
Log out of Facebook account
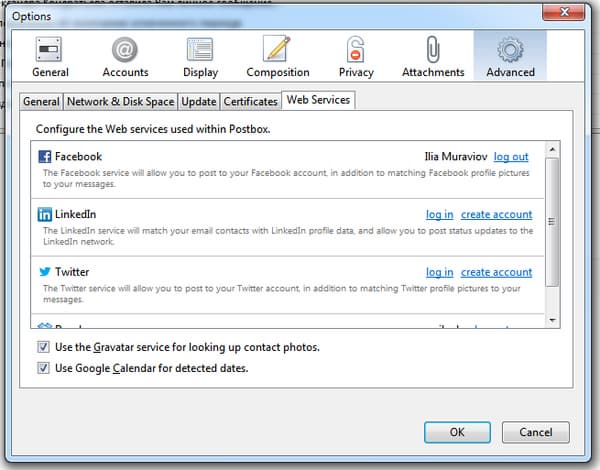pyautogui.click(x=511, y=157)
